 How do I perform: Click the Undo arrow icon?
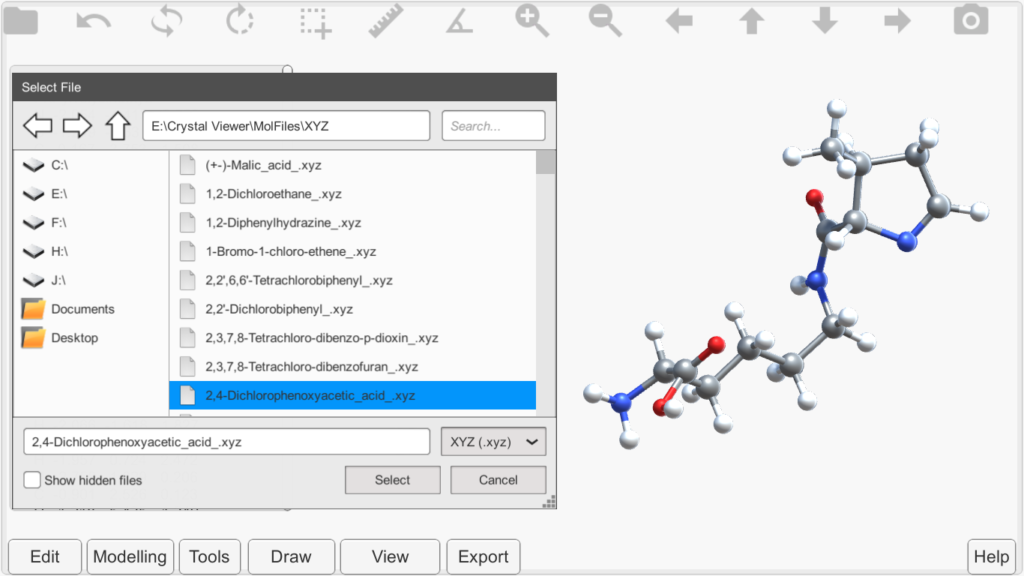[93, 22]
